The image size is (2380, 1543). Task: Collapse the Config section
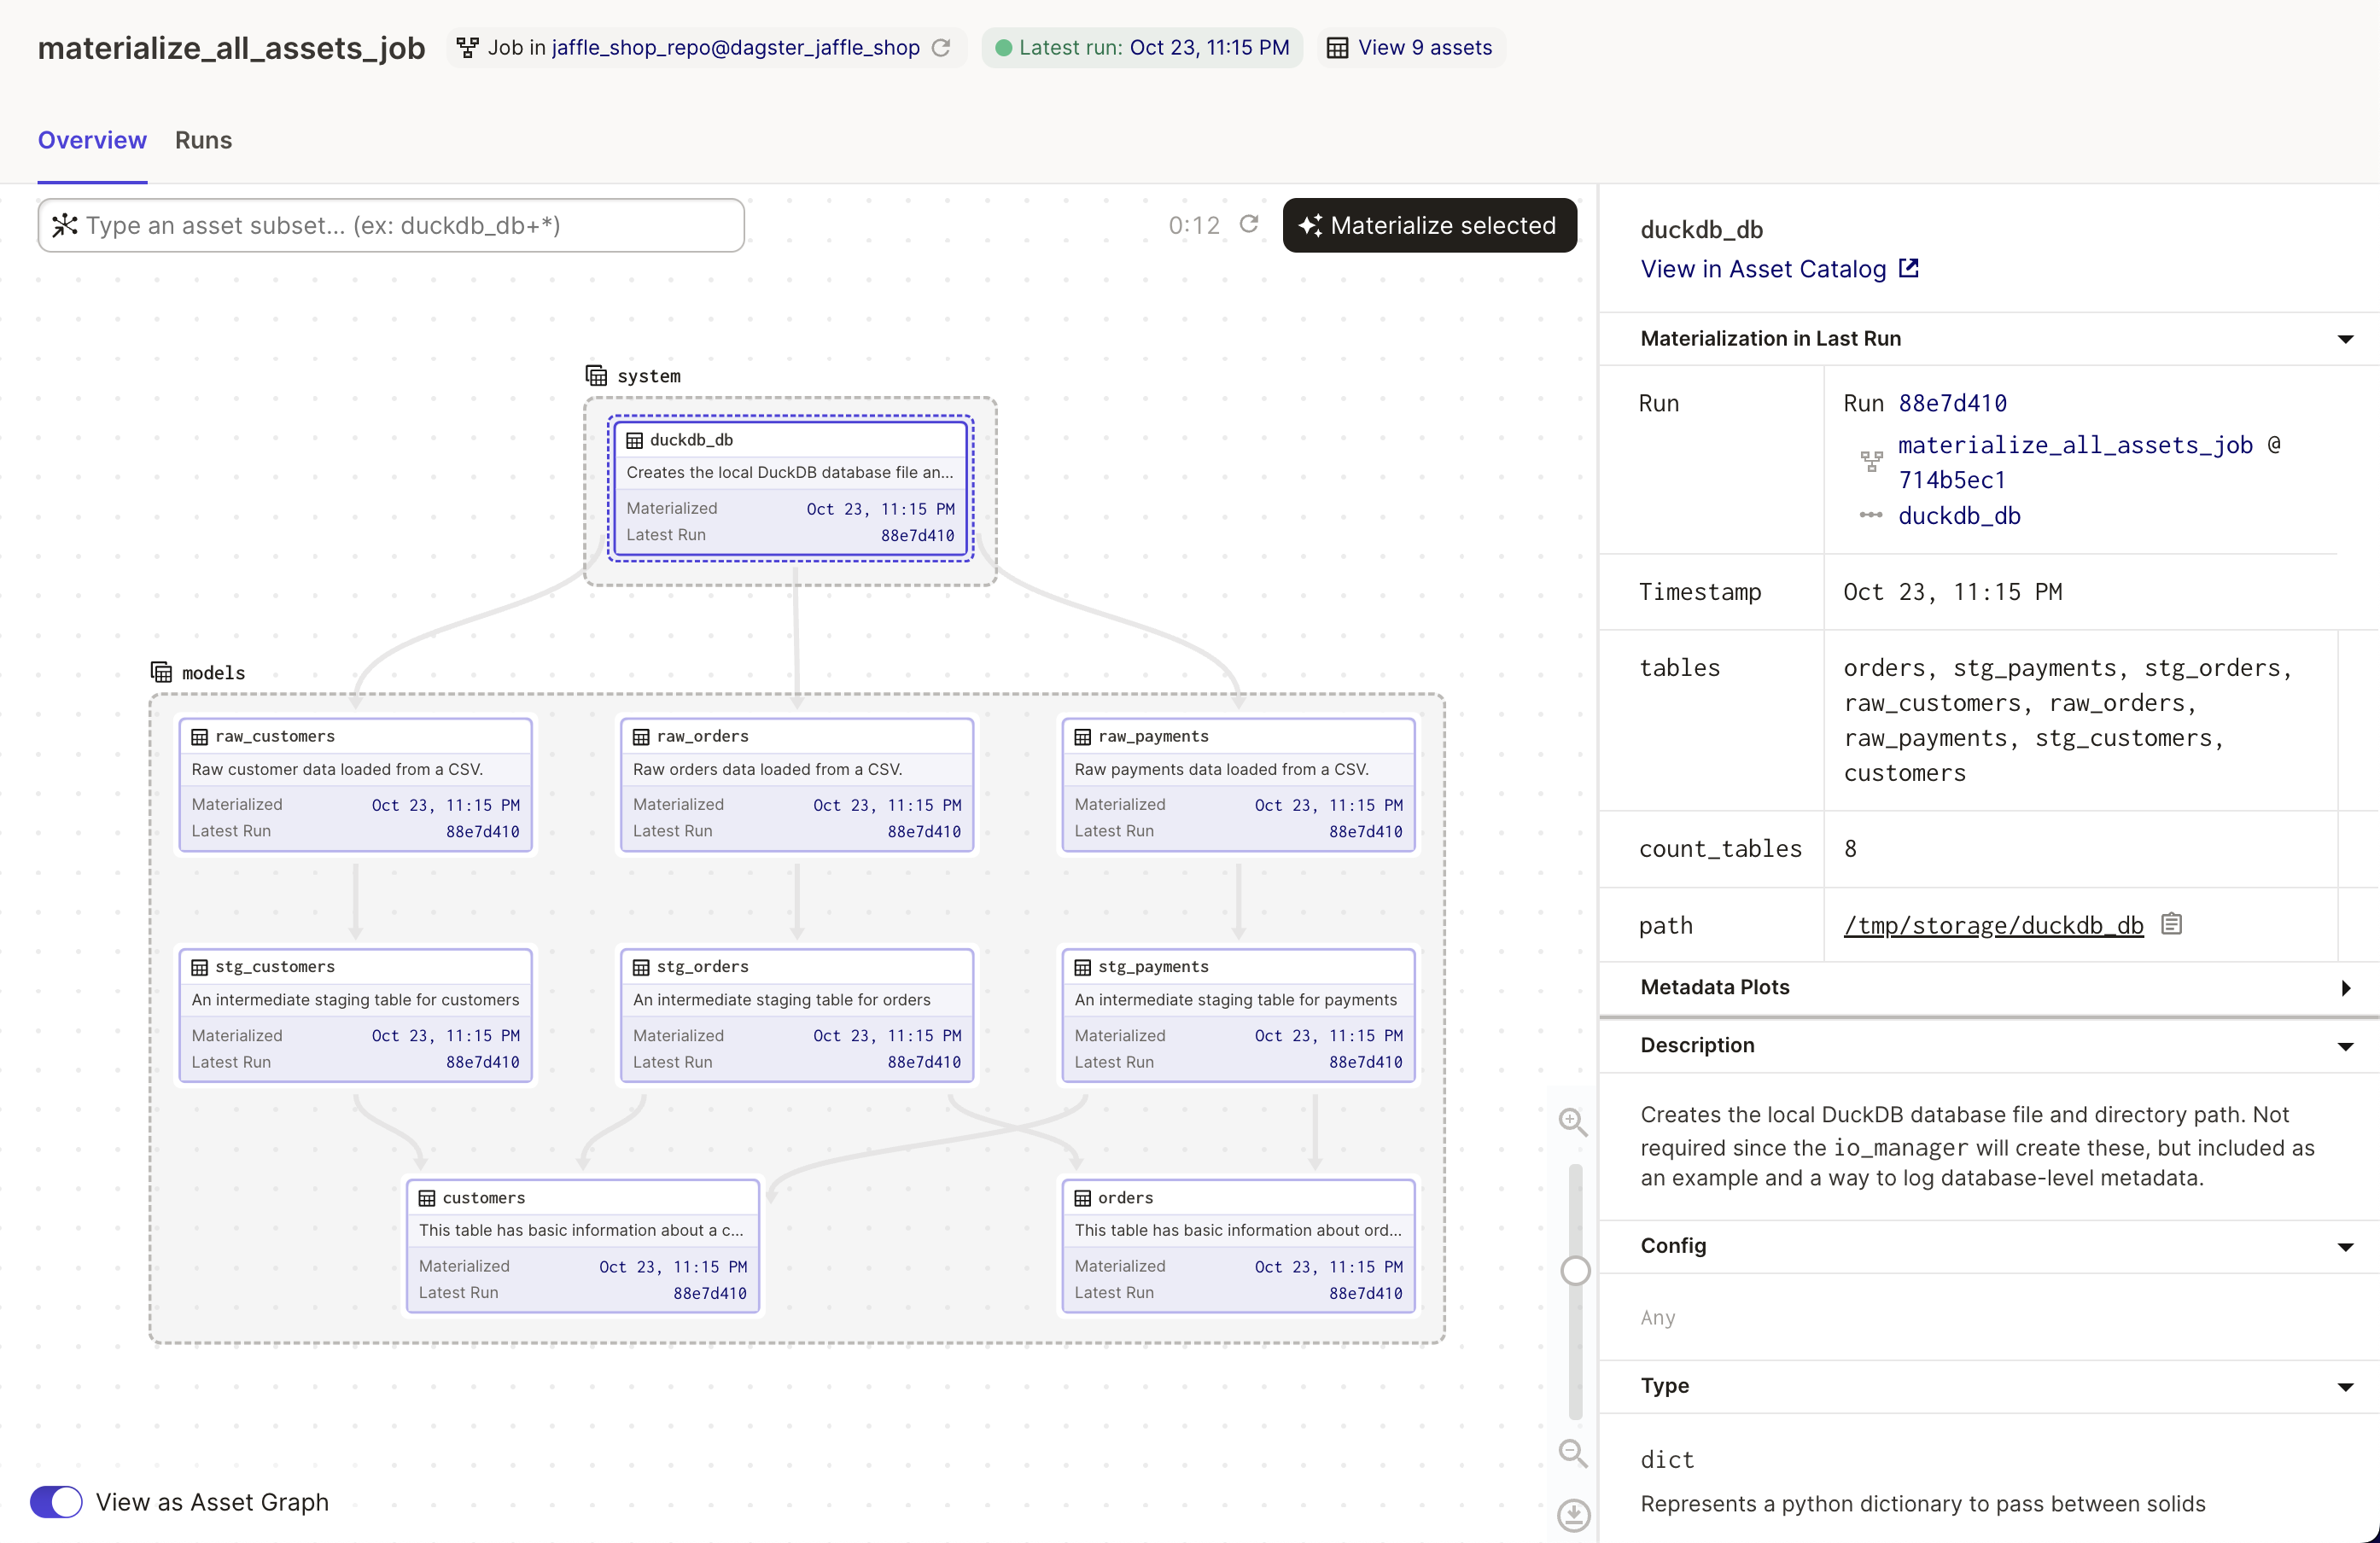(x=2344, y=1246)
